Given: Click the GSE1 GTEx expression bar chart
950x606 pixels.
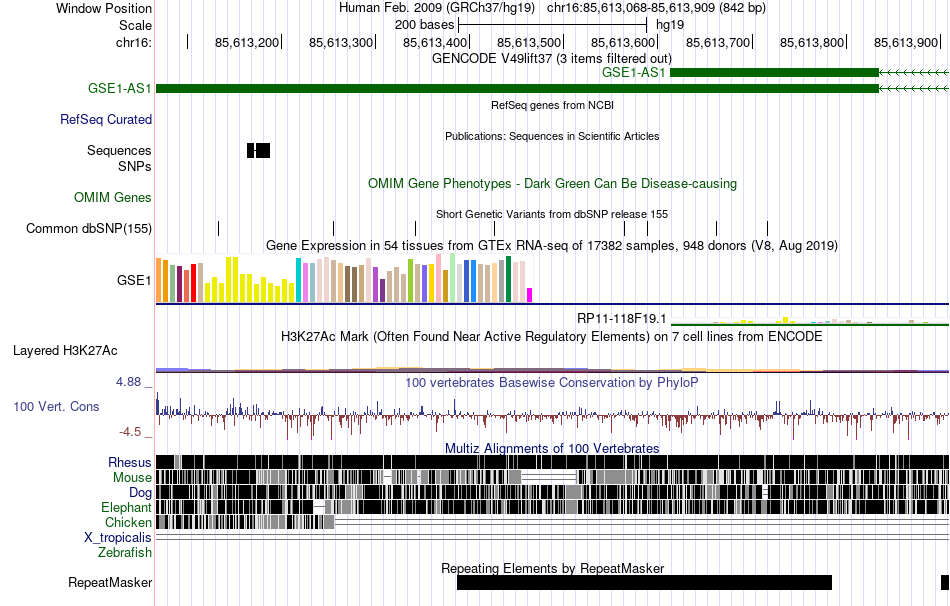Looking at the screenshot, I should coord(344,279).
